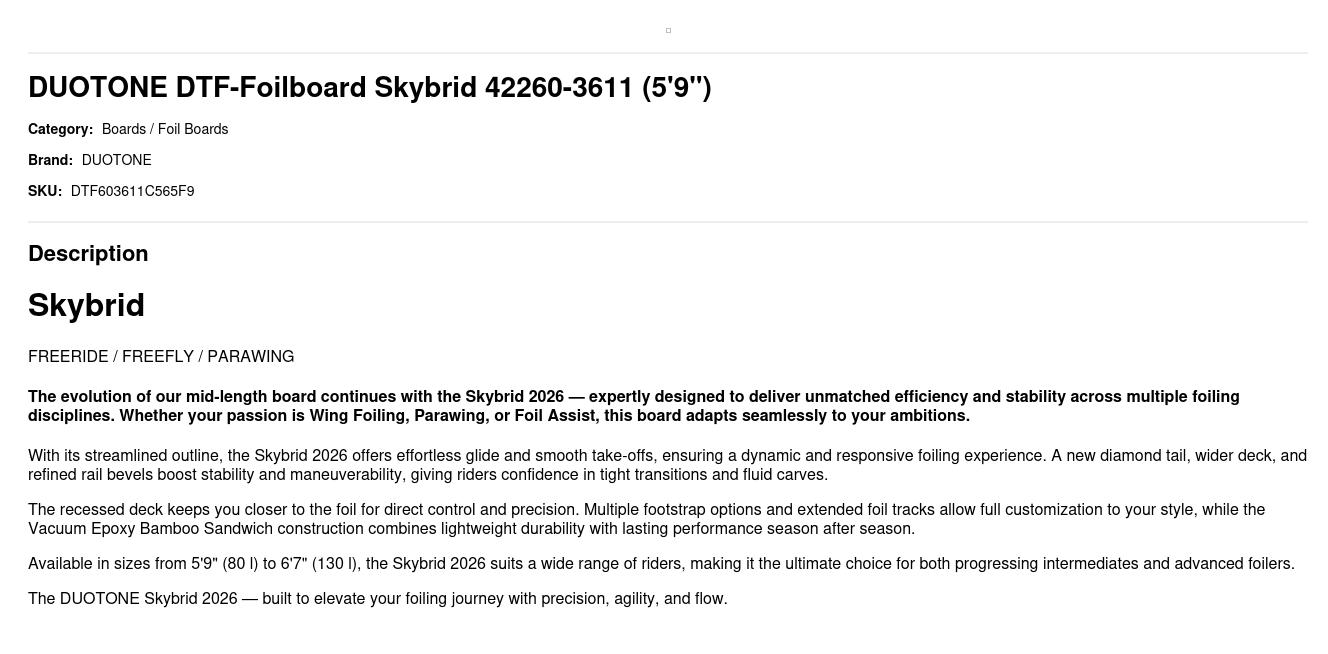Click the "Available in sizes" paragraph
Viewport: 1328px width, 654px height.
(661, 564)
